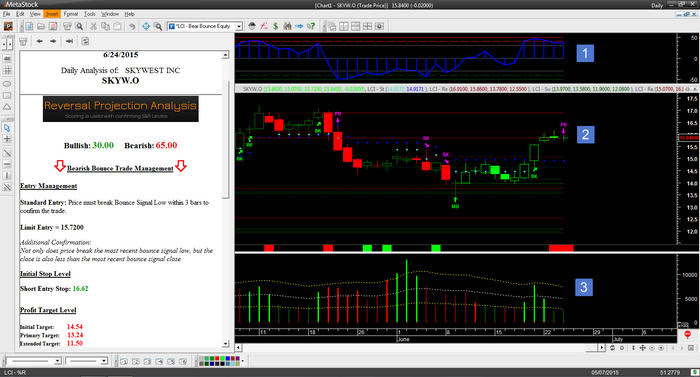Click the green dollar sign toolbar icon
The width and height of the screenshot is (700, 377).
(275, 26)
